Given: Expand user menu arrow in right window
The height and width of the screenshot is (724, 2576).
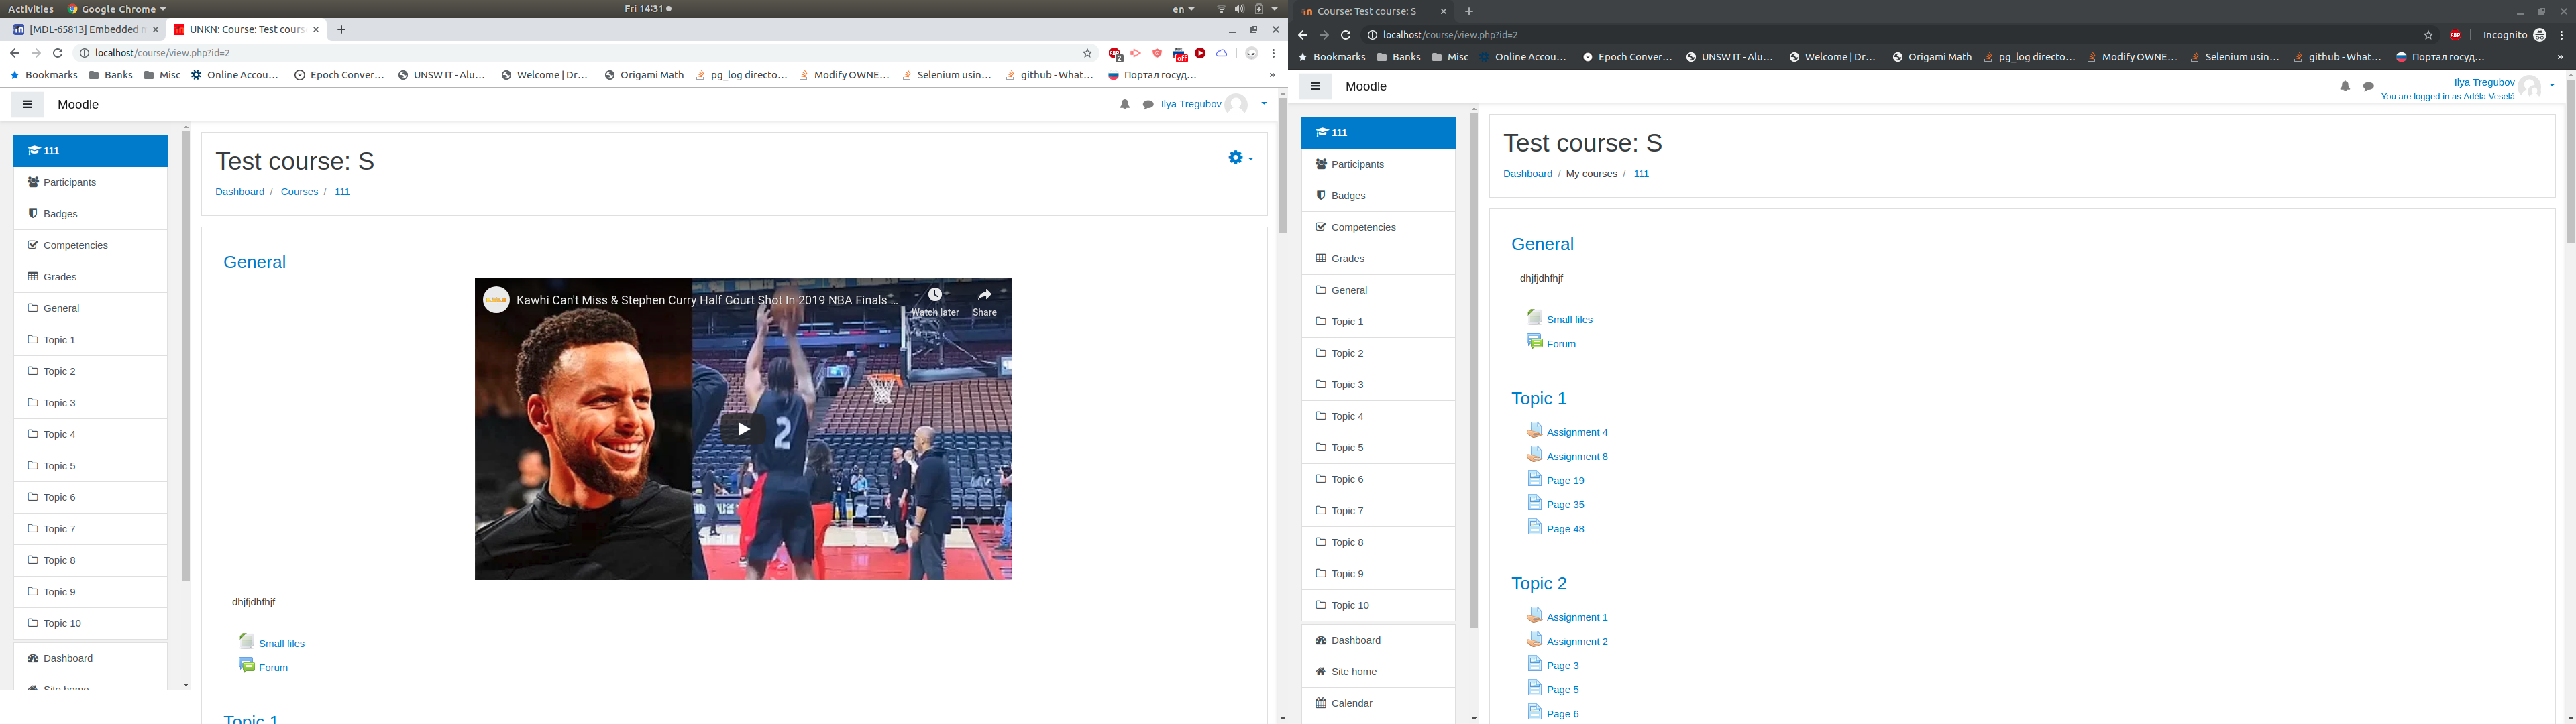Looking at the screenshot, I should (2552, 85).
